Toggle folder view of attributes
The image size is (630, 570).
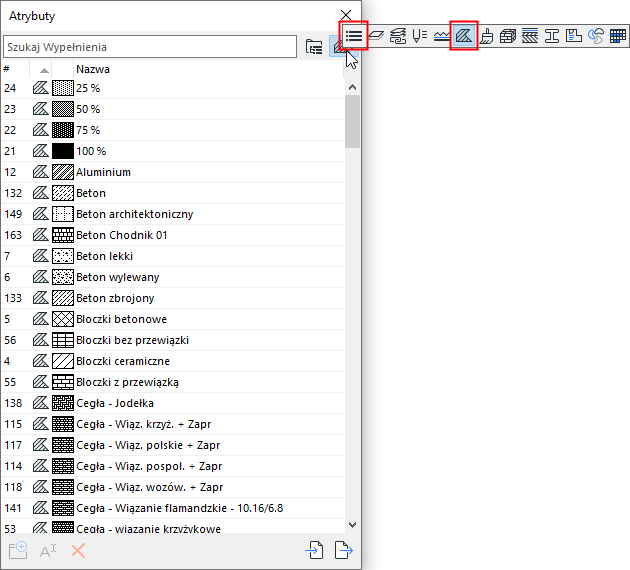tap(314, 47)
